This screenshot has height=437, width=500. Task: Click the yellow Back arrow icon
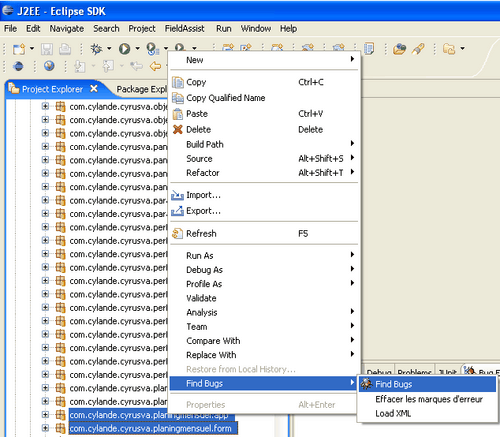(x=156, y=66)
